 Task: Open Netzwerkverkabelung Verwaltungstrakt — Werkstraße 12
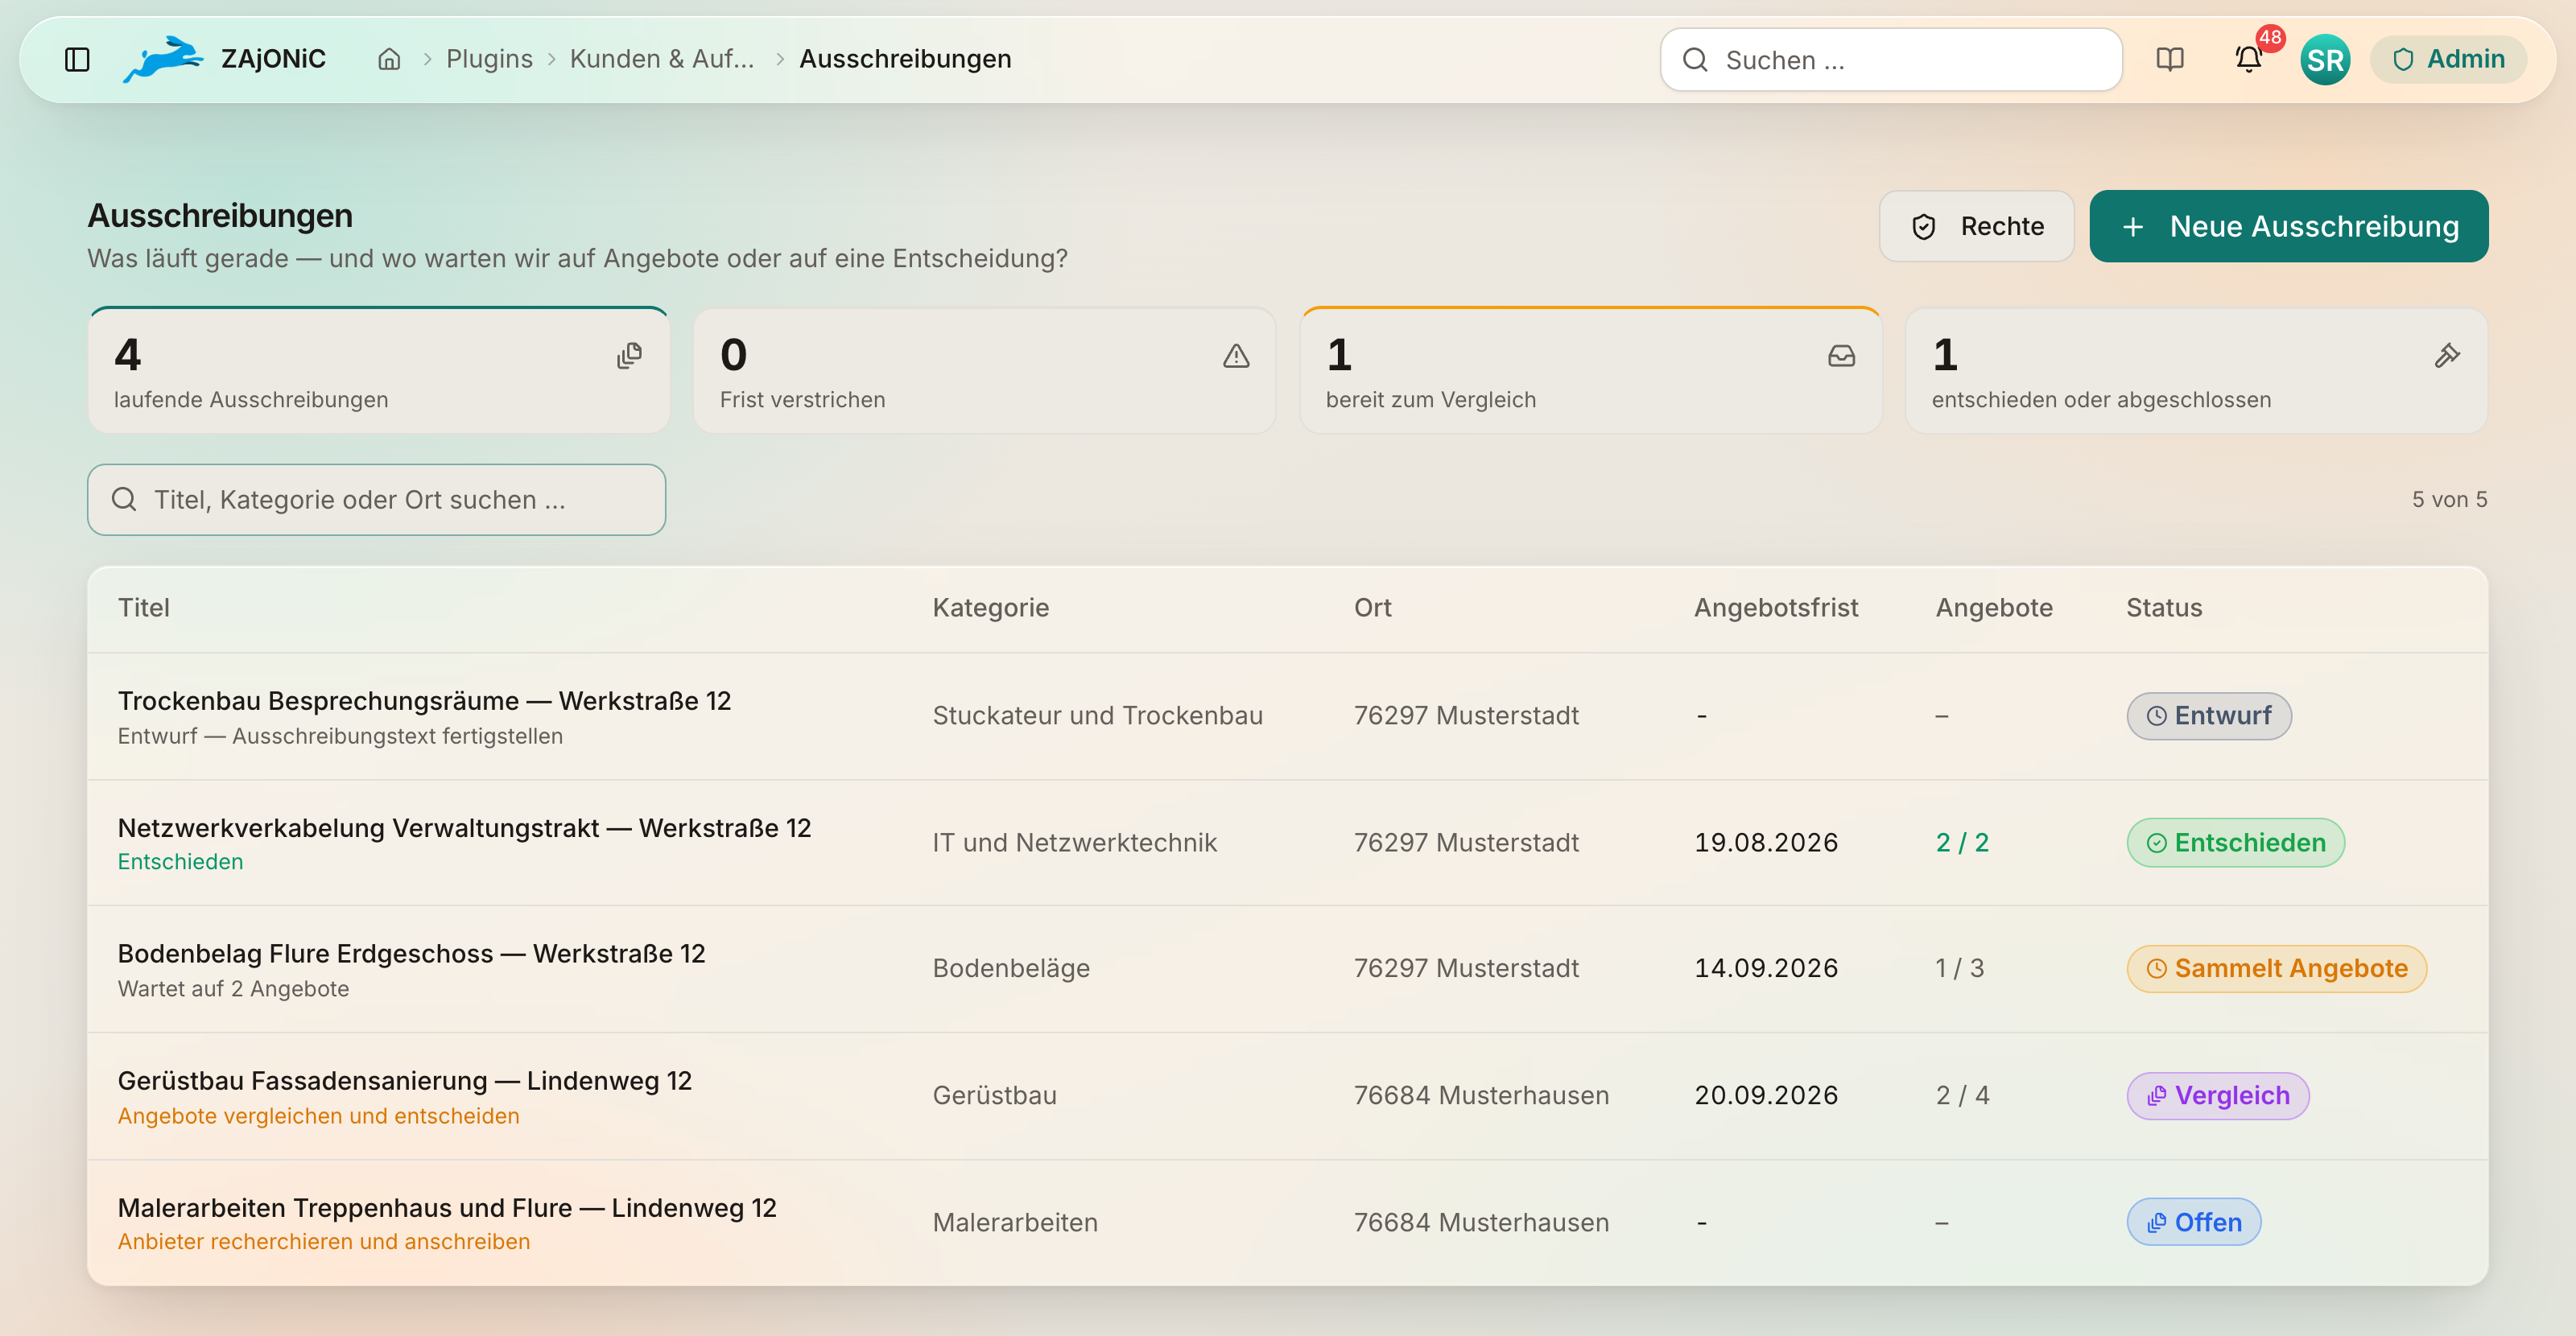[x=464, y=828]
